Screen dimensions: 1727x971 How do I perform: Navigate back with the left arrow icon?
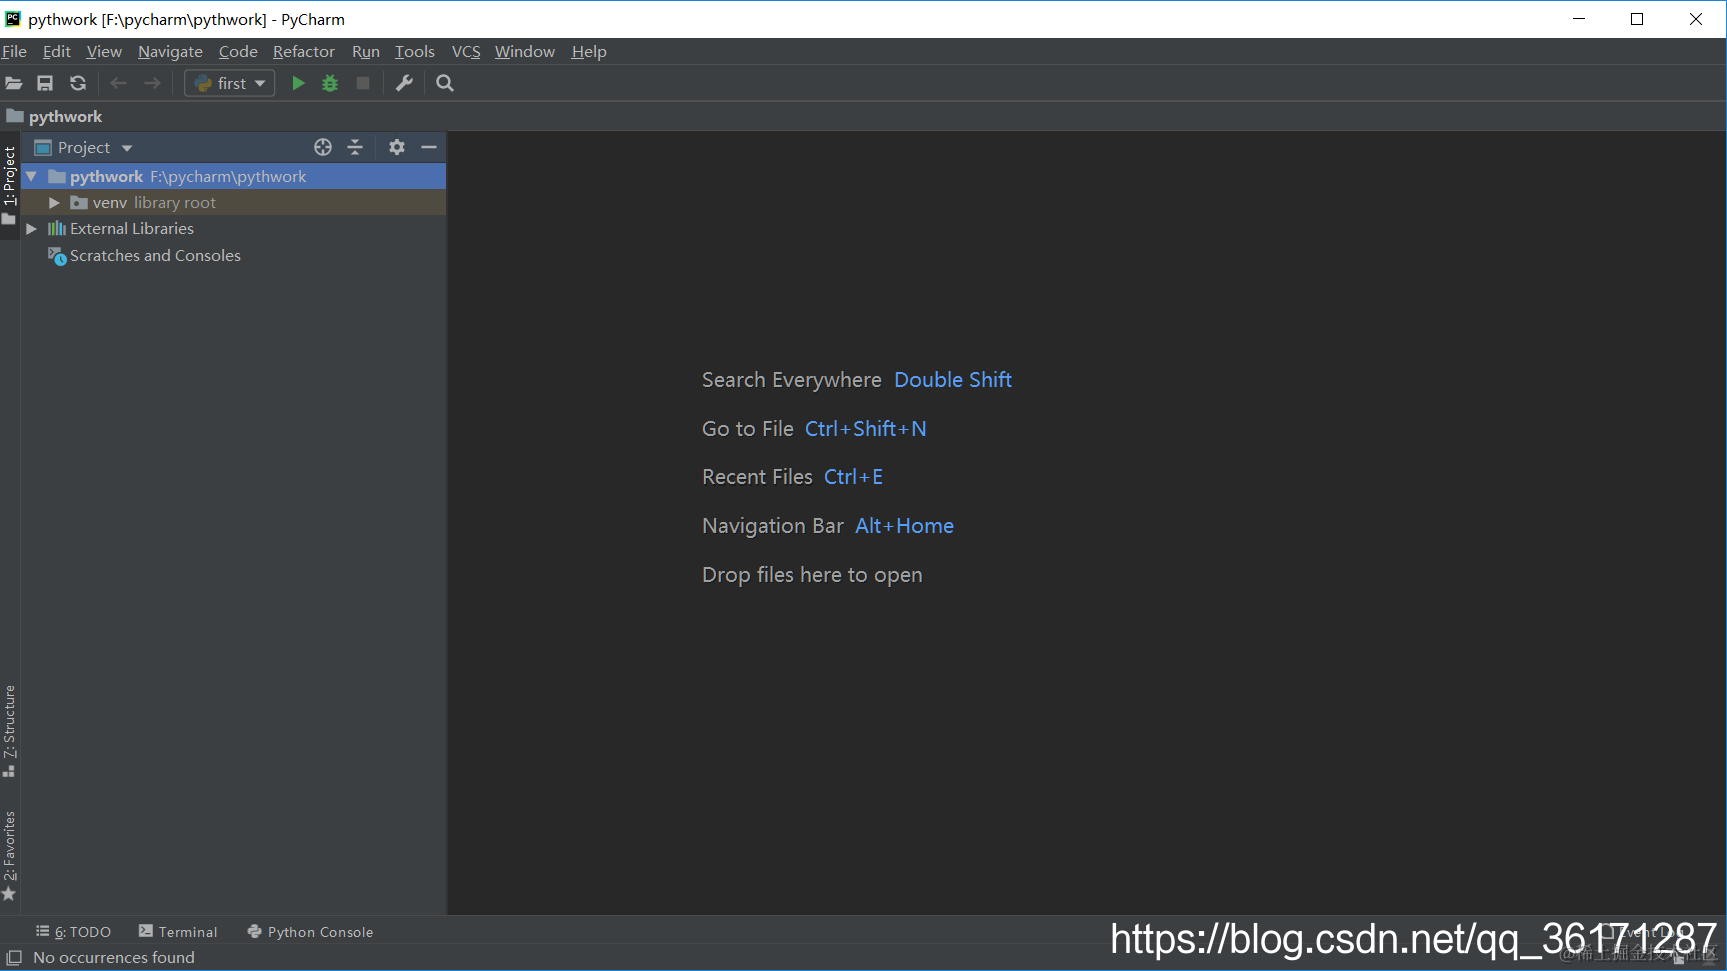pos(118,84)
